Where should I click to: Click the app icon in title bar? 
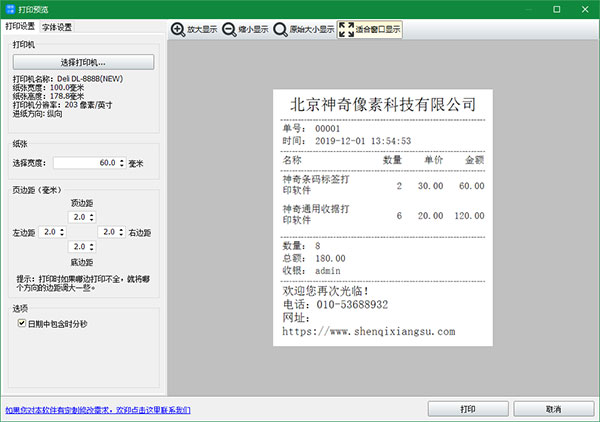[x=10, y=9]
